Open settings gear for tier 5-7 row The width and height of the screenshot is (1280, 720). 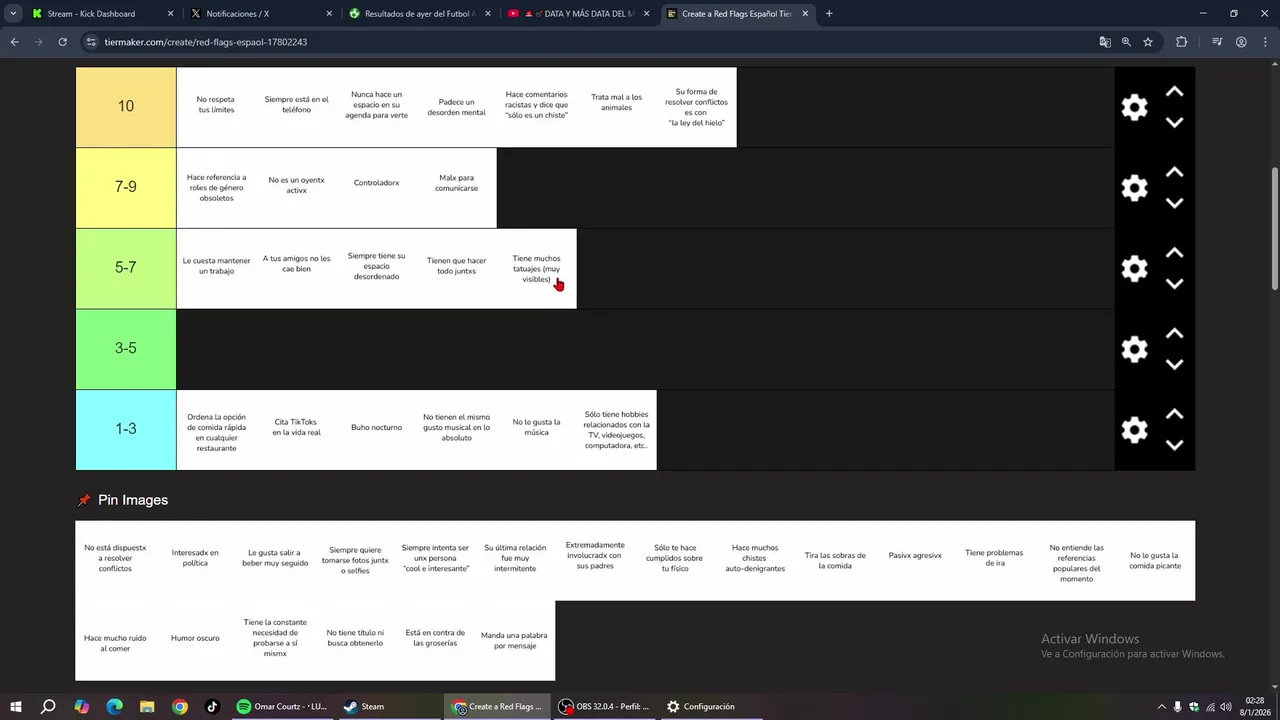pyautogui.click(x=1134, y=268)
